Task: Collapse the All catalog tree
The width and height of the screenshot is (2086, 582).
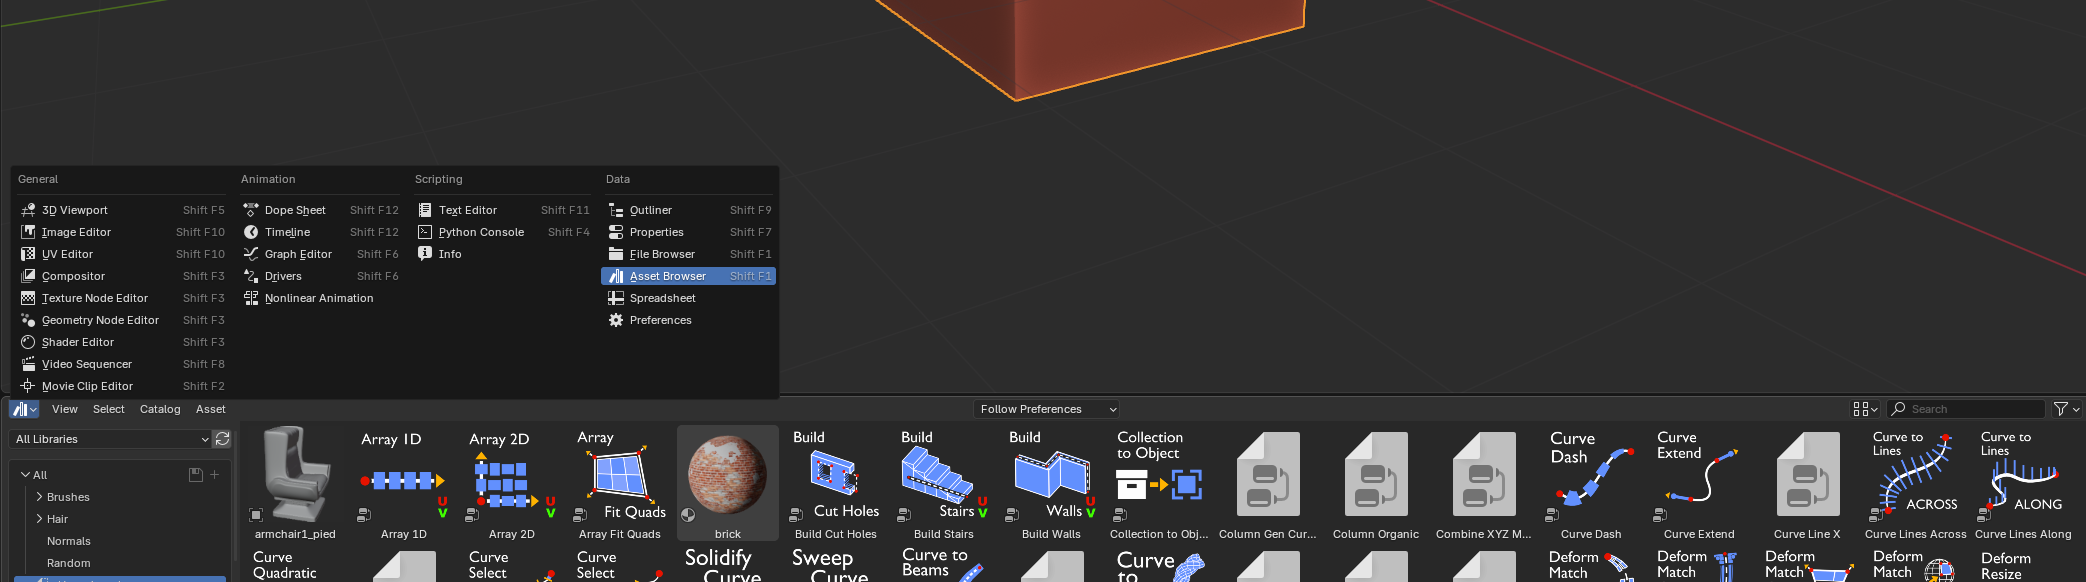Action: pos(25,475)
